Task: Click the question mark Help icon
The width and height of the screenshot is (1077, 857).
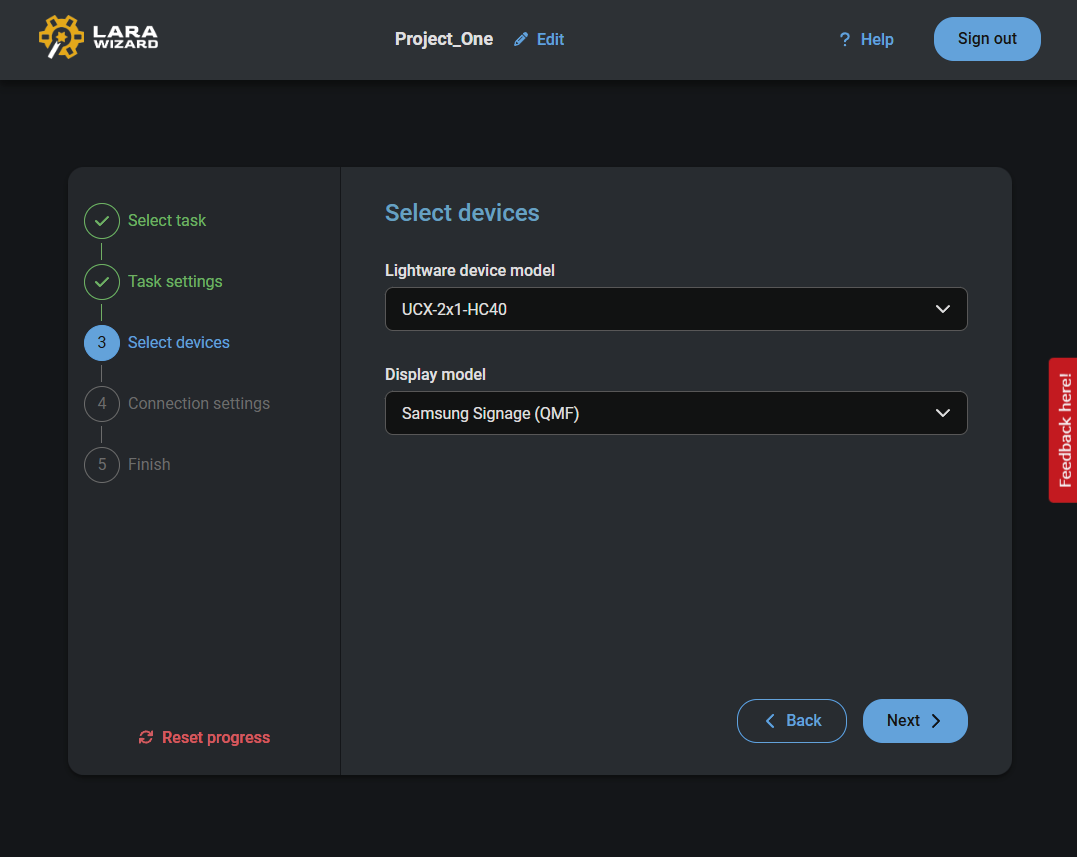Action: coord(845,40)
